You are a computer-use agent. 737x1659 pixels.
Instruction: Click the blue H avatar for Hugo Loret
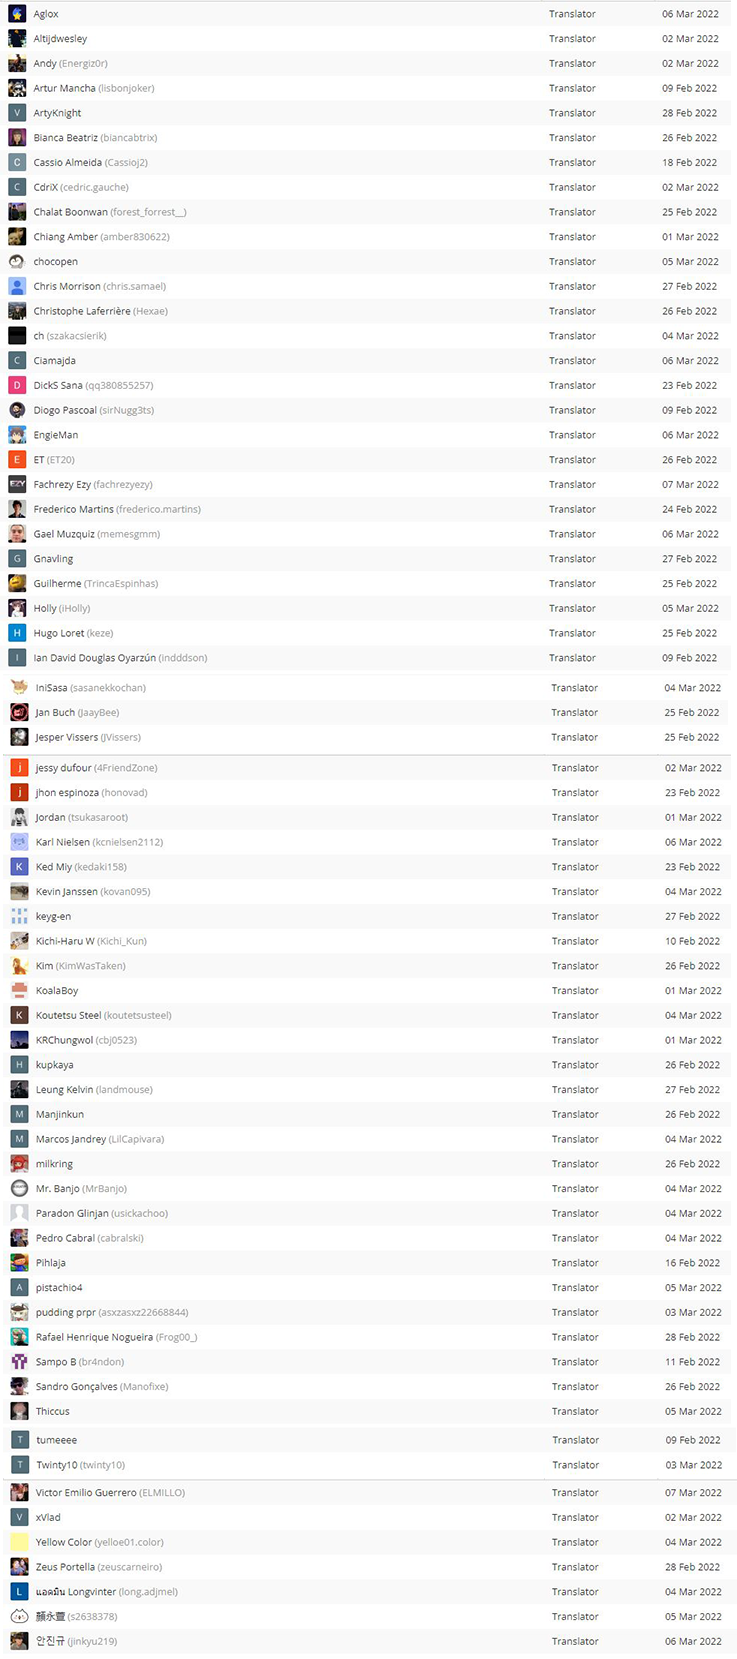[x=17, y=633]
